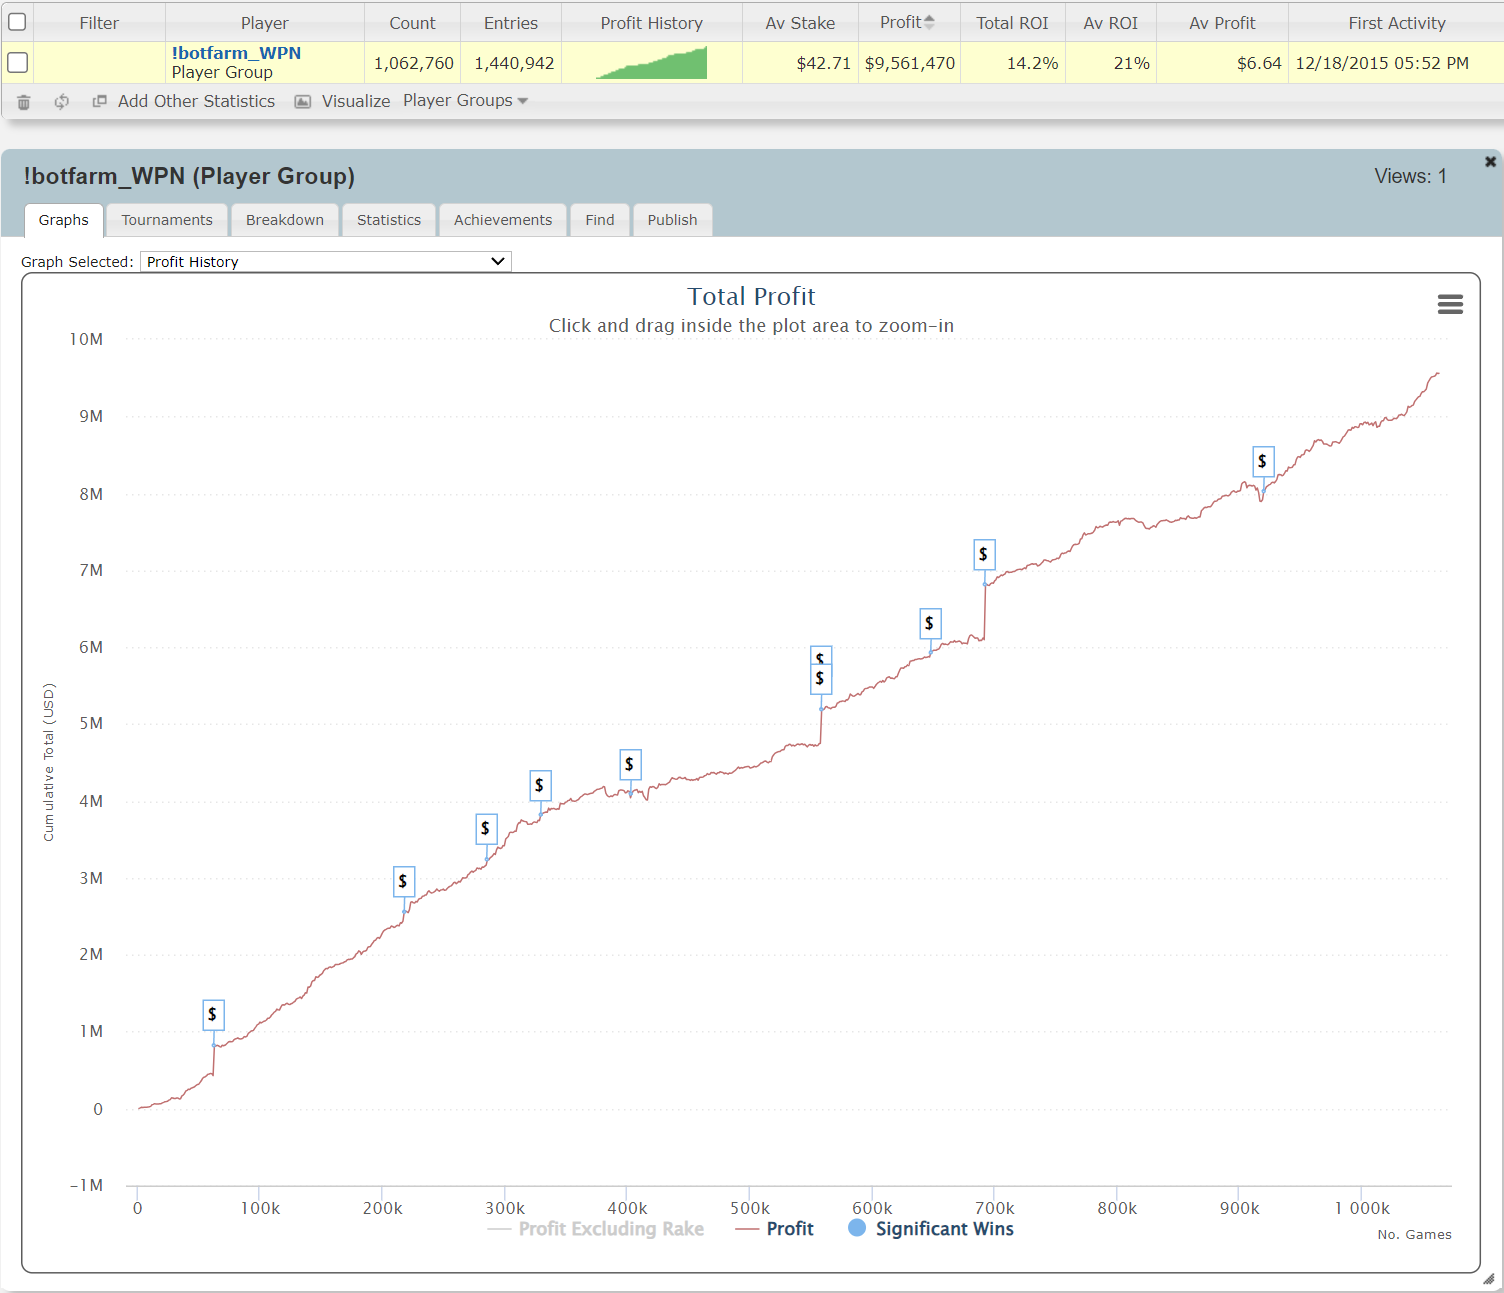Click the Total Profit chart title
The image size is (1504, 1293).
click(751, 296)
